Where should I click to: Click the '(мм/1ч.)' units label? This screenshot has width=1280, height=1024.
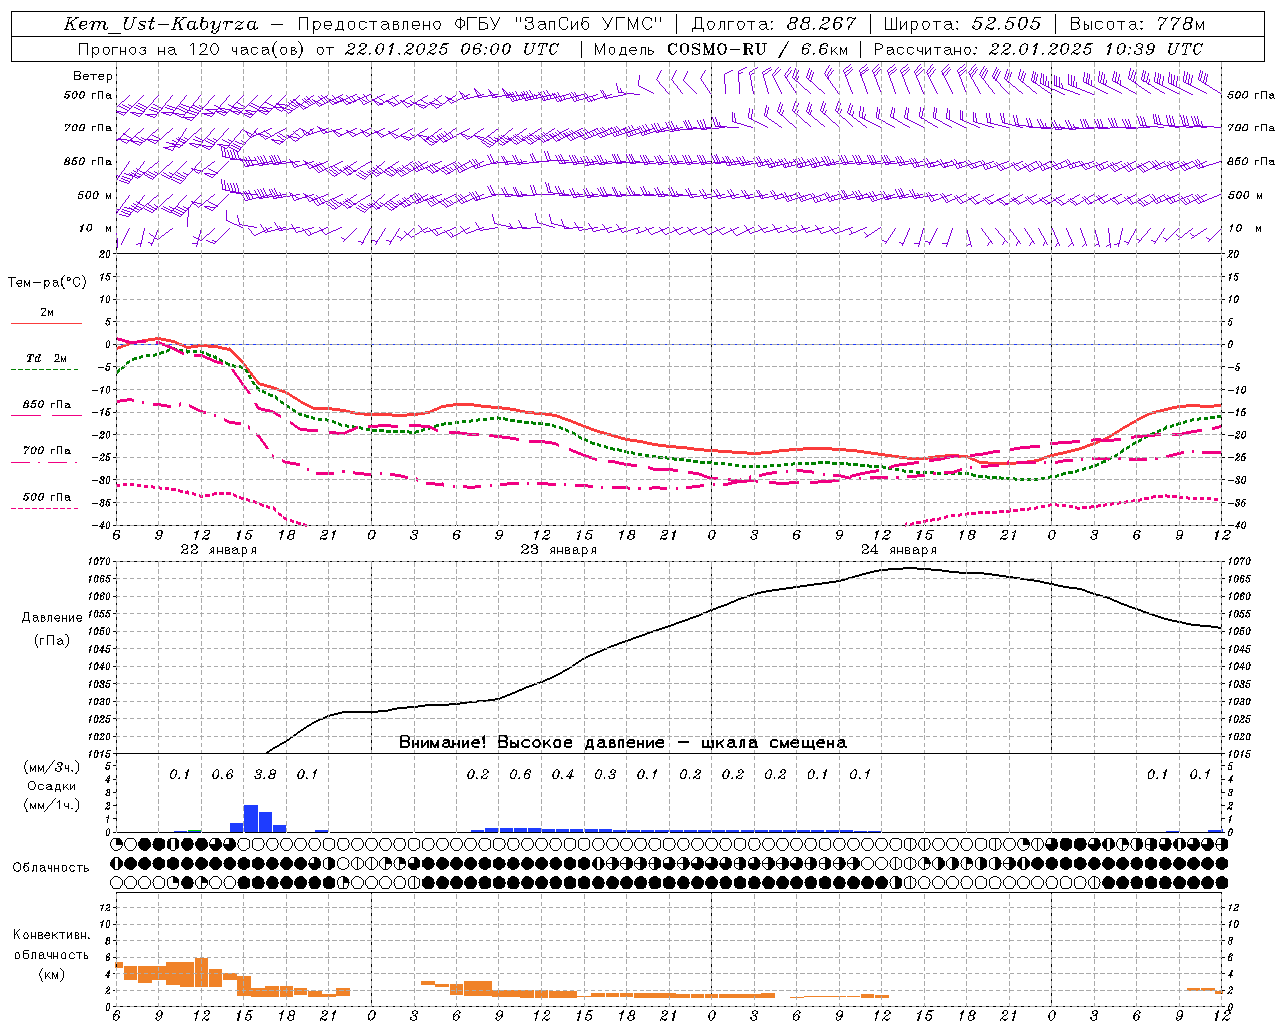coord(52,805)
